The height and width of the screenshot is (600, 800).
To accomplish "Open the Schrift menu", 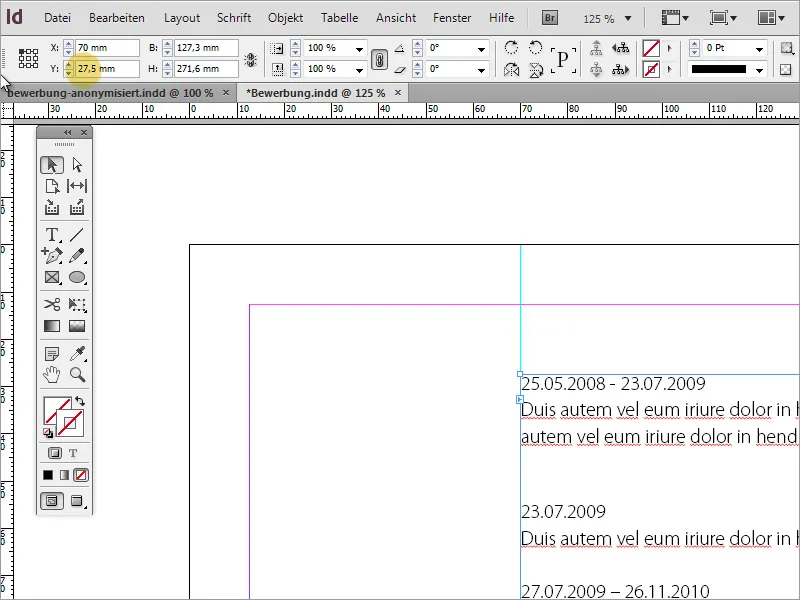I will 234,18.
